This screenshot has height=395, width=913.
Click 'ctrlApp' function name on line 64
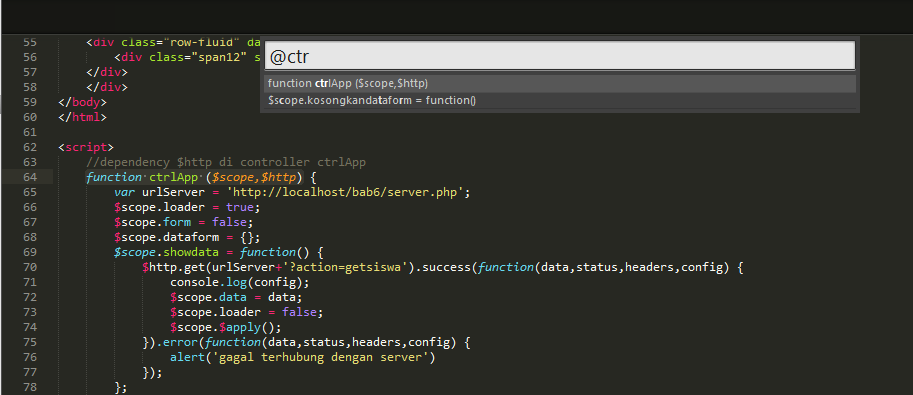pyautogui.click(x=174, y=177)
